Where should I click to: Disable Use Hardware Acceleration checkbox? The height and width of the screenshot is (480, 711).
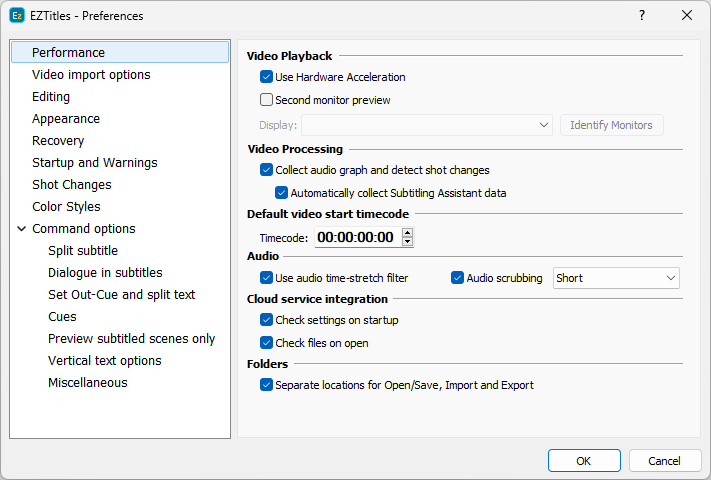point(266,77)
